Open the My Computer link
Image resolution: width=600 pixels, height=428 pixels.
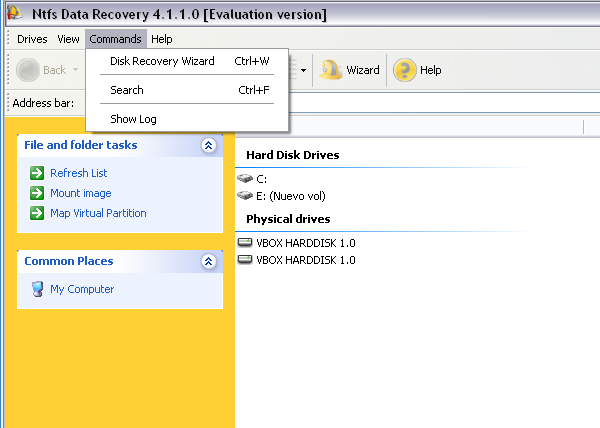point(82,289)
